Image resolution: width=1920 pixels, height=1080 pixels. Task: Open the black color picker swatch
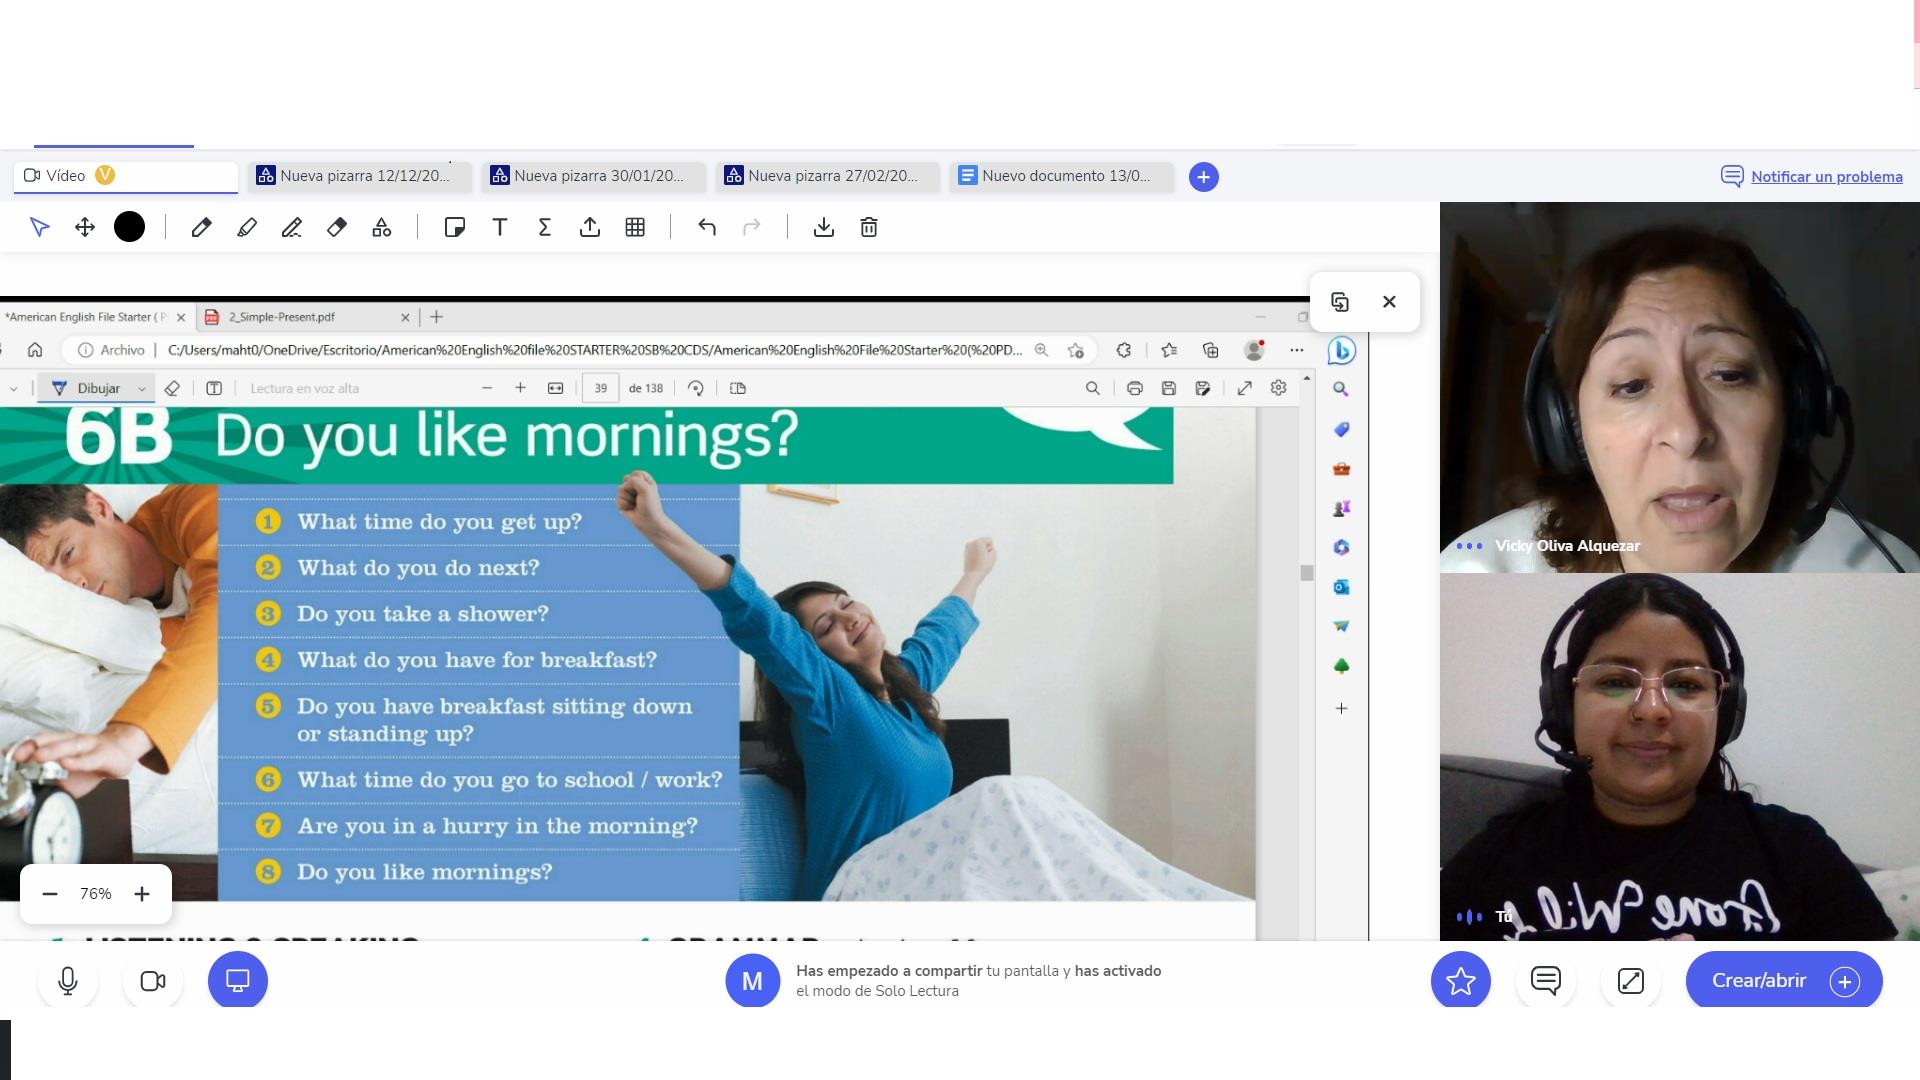click(x=129, y=228)
